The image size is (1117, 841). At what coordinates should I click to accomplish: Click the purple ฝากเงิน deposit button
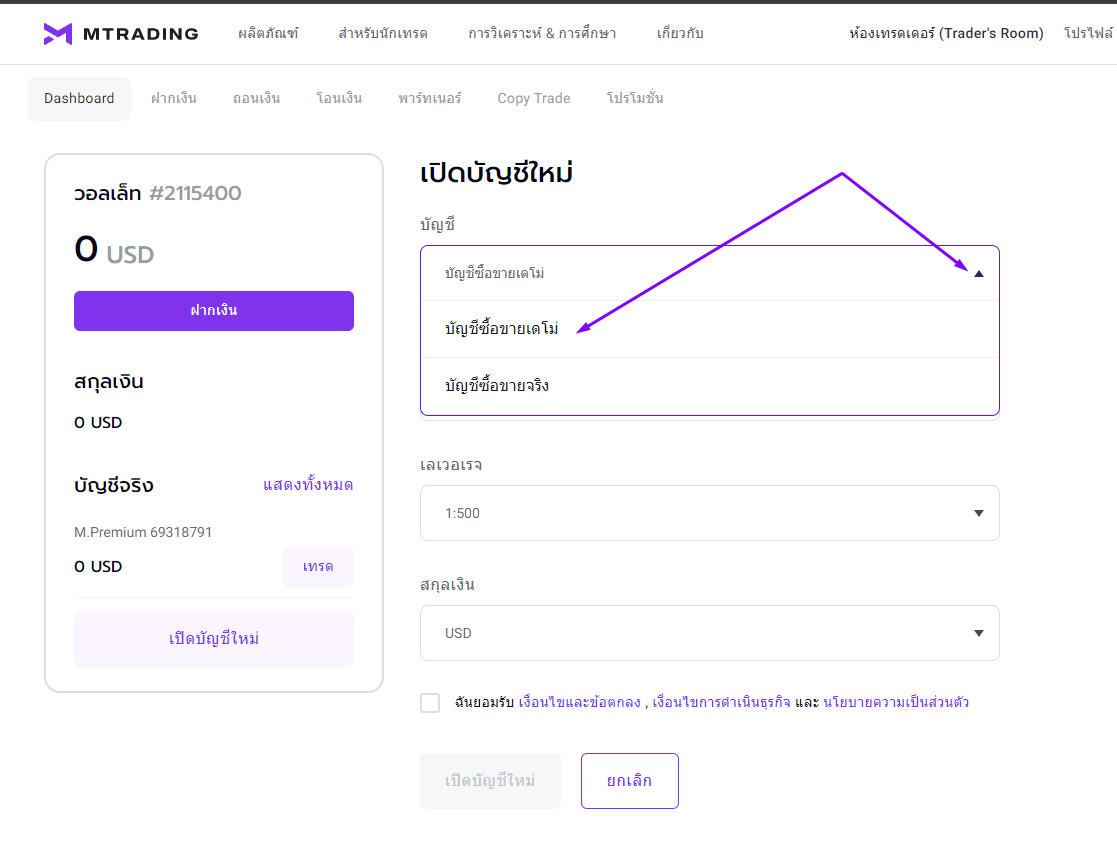click(x=214, y=310)
